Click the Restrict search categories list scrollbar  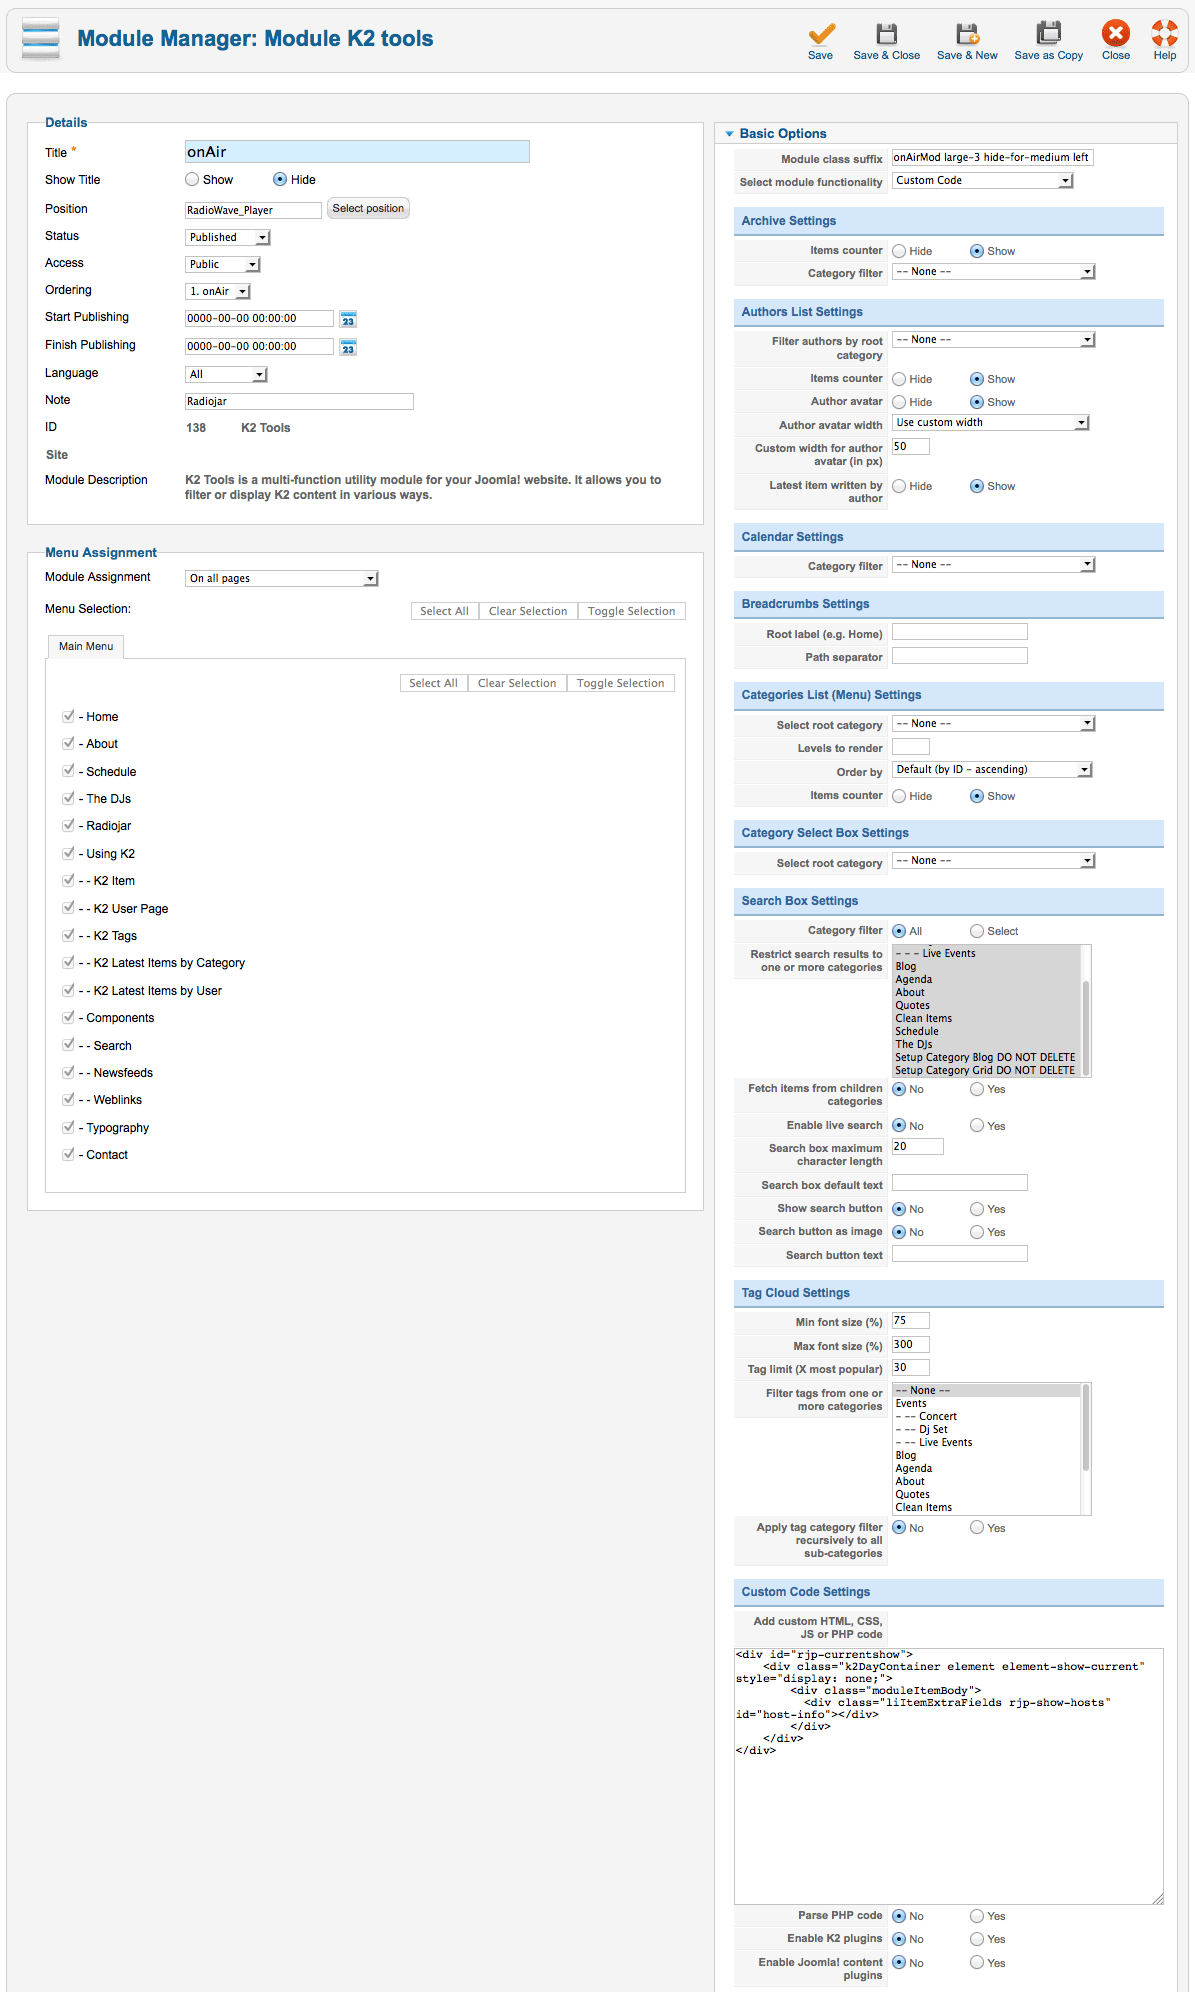1085,1010
